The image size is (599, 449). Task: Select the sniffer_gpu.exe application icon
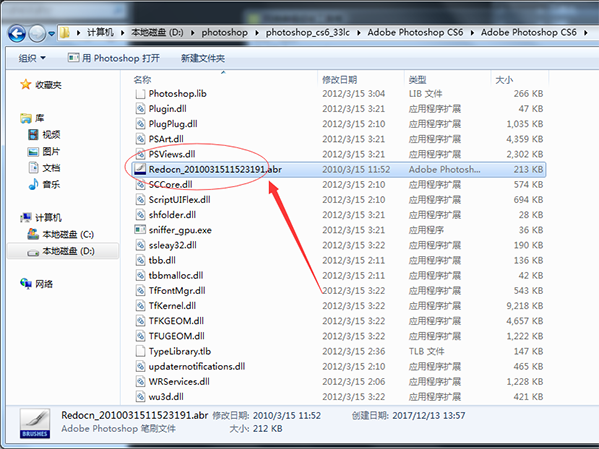click(140, 230)
